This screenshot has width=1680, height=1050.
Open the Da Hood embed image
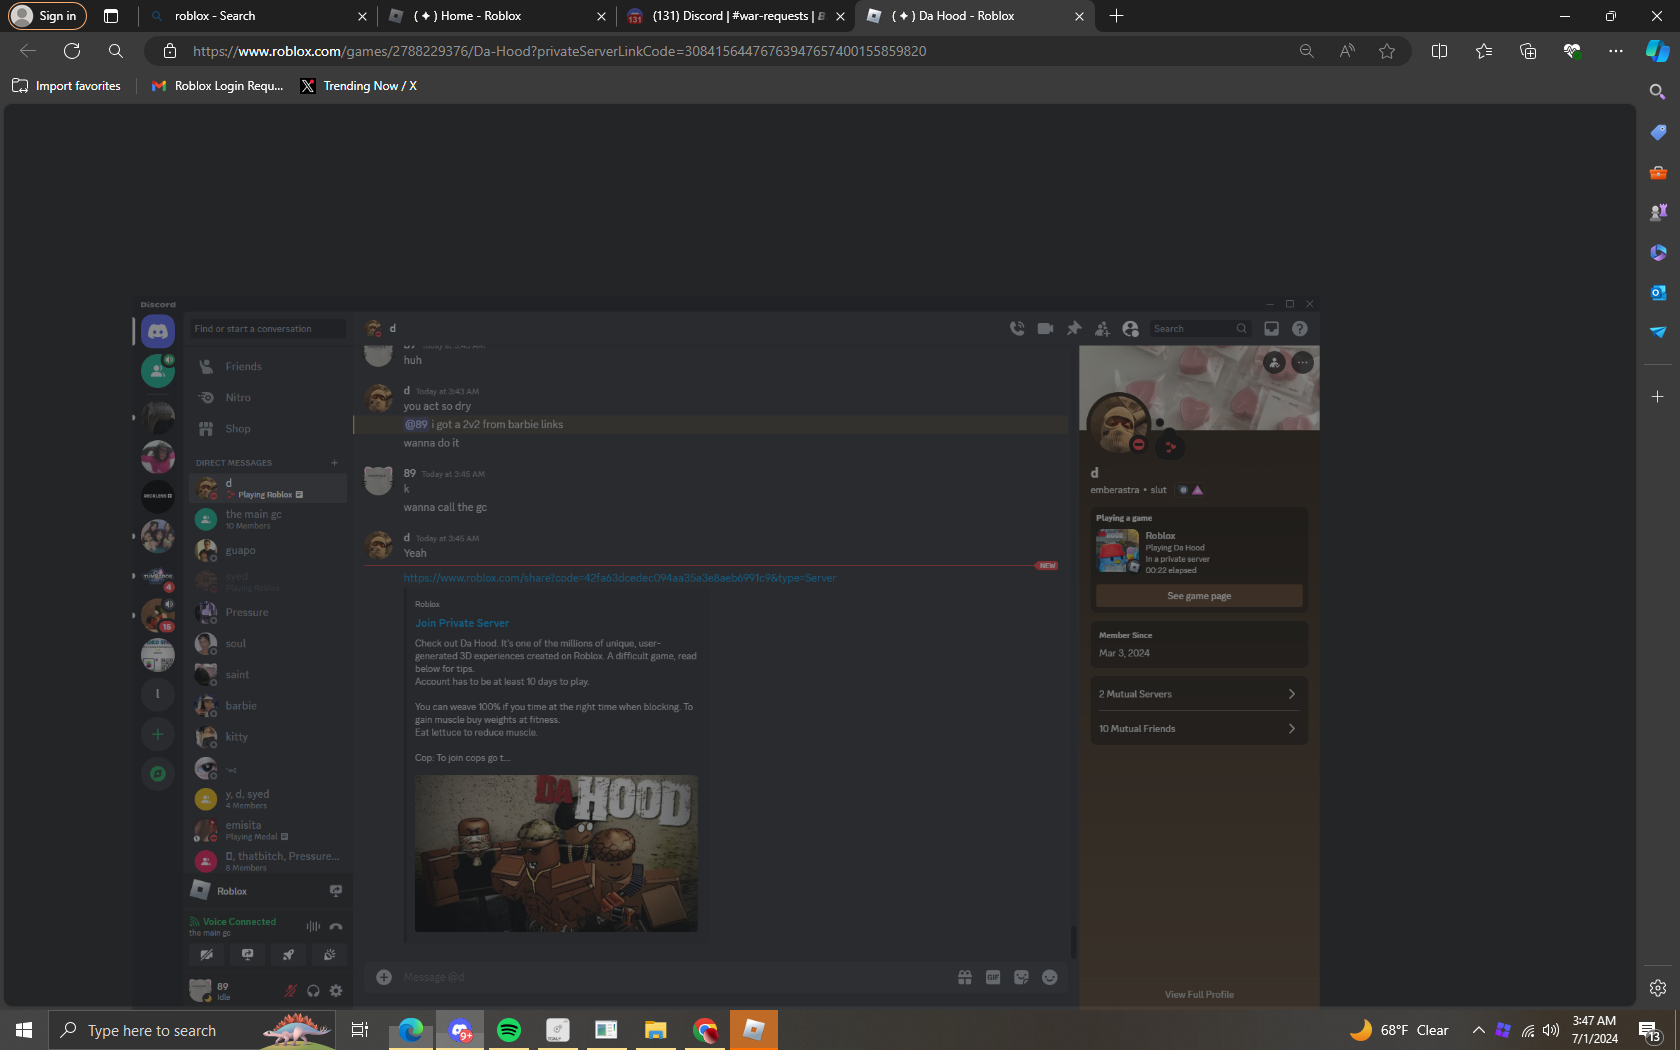[556, 853]
